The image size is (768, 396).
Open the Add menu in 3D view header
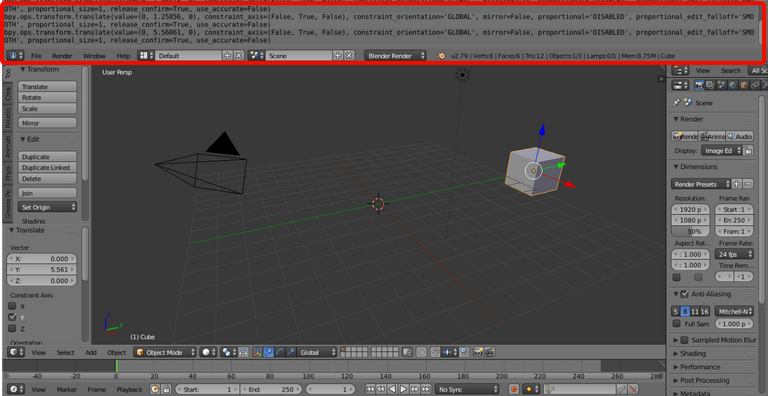[x=91, y=352]
